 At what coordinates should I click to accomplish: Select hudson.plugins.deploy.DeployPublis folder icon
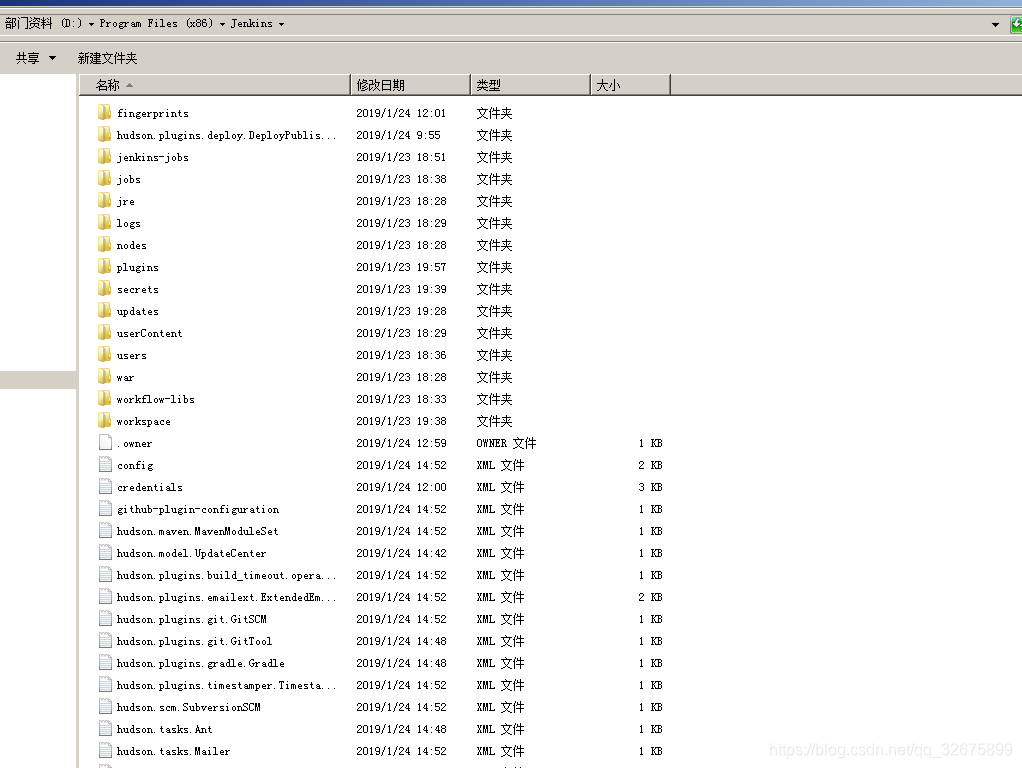[104, 135]
